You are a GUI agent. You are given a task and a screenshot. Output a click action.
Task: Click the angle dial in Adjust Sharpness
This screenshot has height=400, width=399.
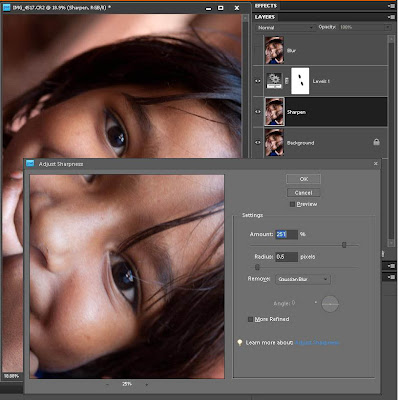330,304
